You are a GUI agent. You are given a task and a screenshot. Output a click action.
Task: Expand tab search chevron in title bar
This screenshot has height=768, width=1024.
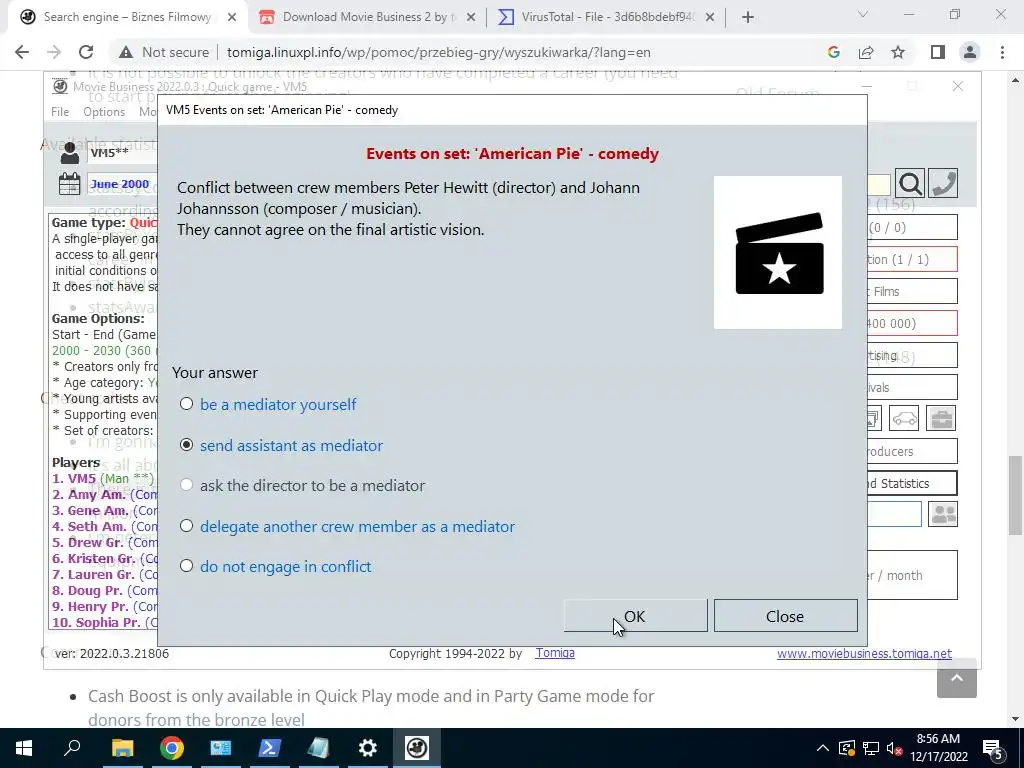coord(863,14)
